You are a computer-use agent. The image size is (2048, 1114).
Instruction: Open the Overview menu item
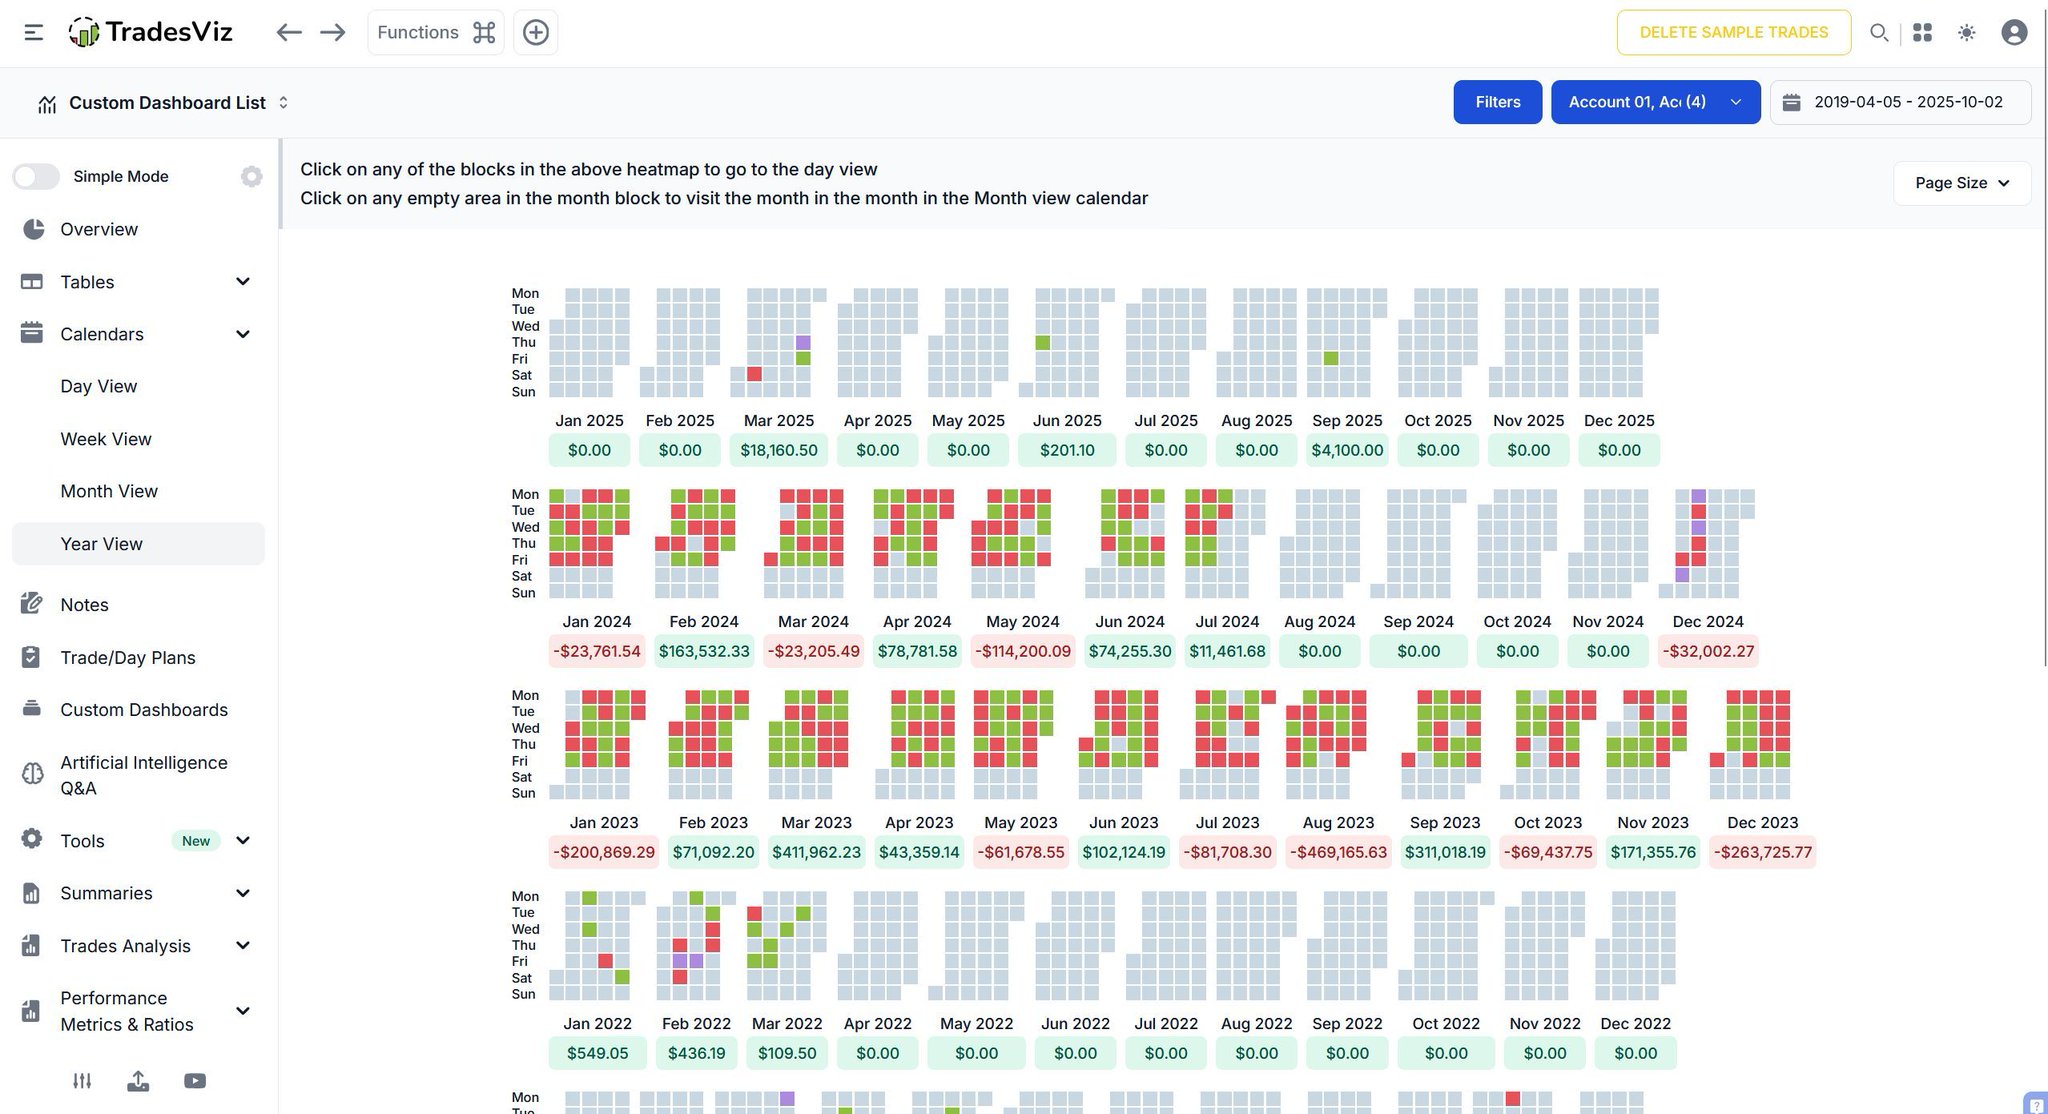(x=99, y=229)
